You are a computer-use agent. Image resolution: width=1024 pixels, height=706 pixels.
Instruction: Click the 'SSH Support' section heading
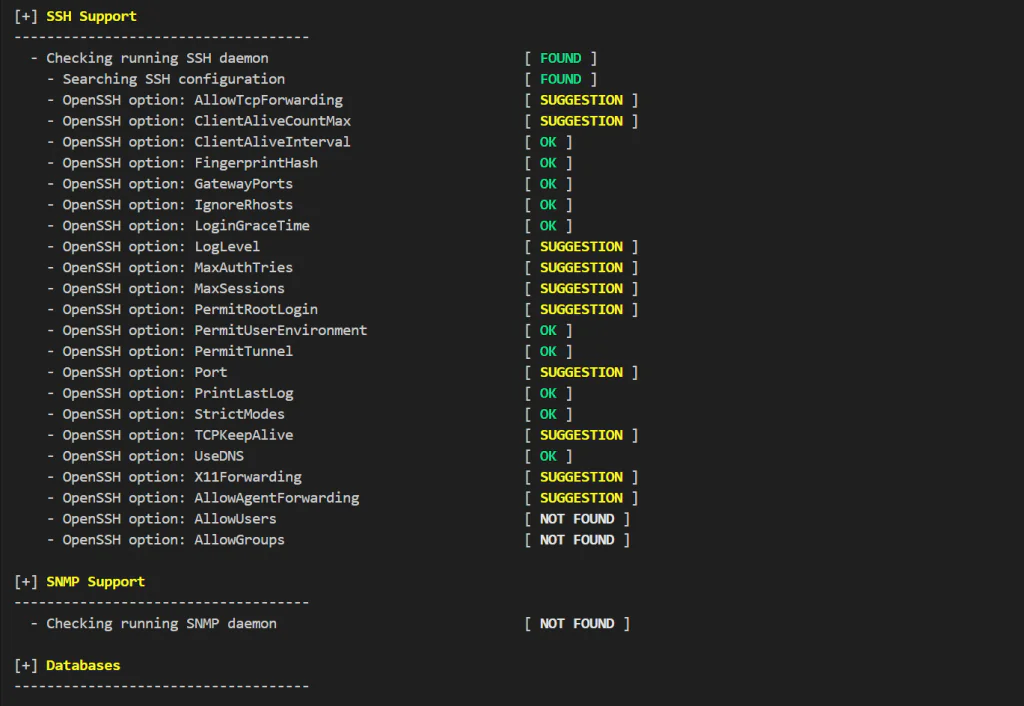click(91, 16)
